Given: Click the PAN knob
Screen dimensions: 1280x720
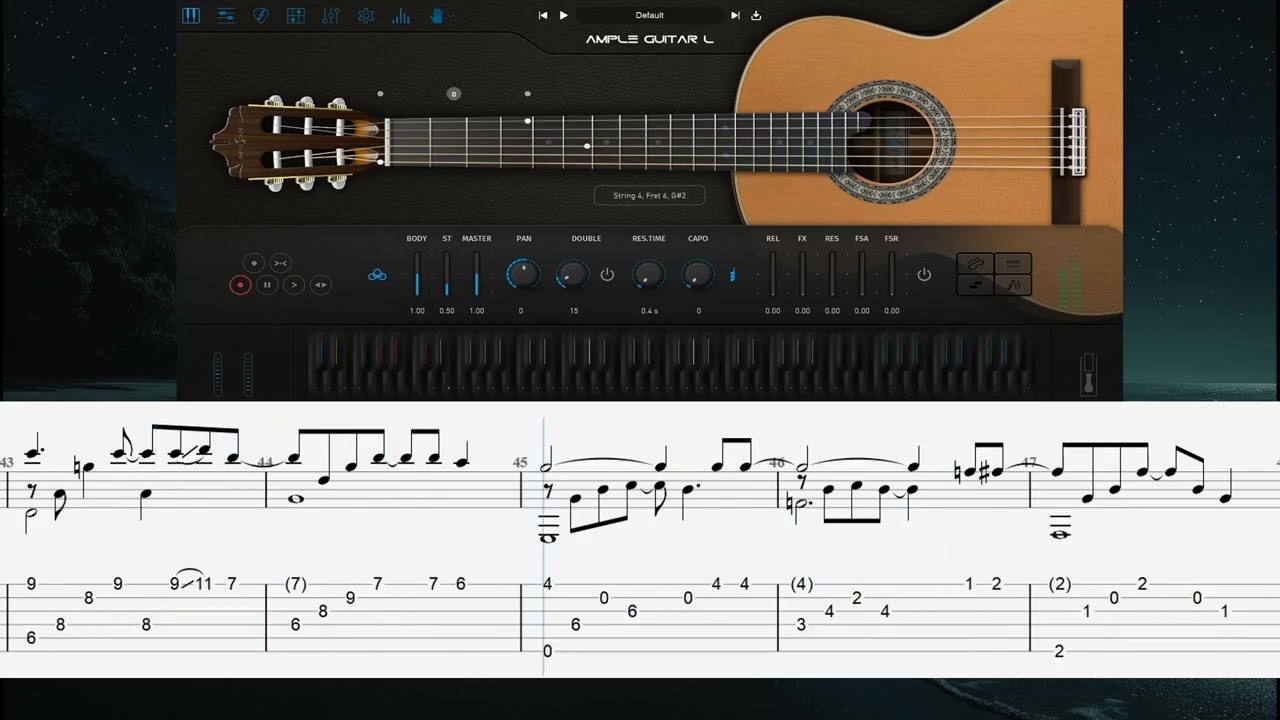Looking at the screenshot, I should (x=522, y=274).
